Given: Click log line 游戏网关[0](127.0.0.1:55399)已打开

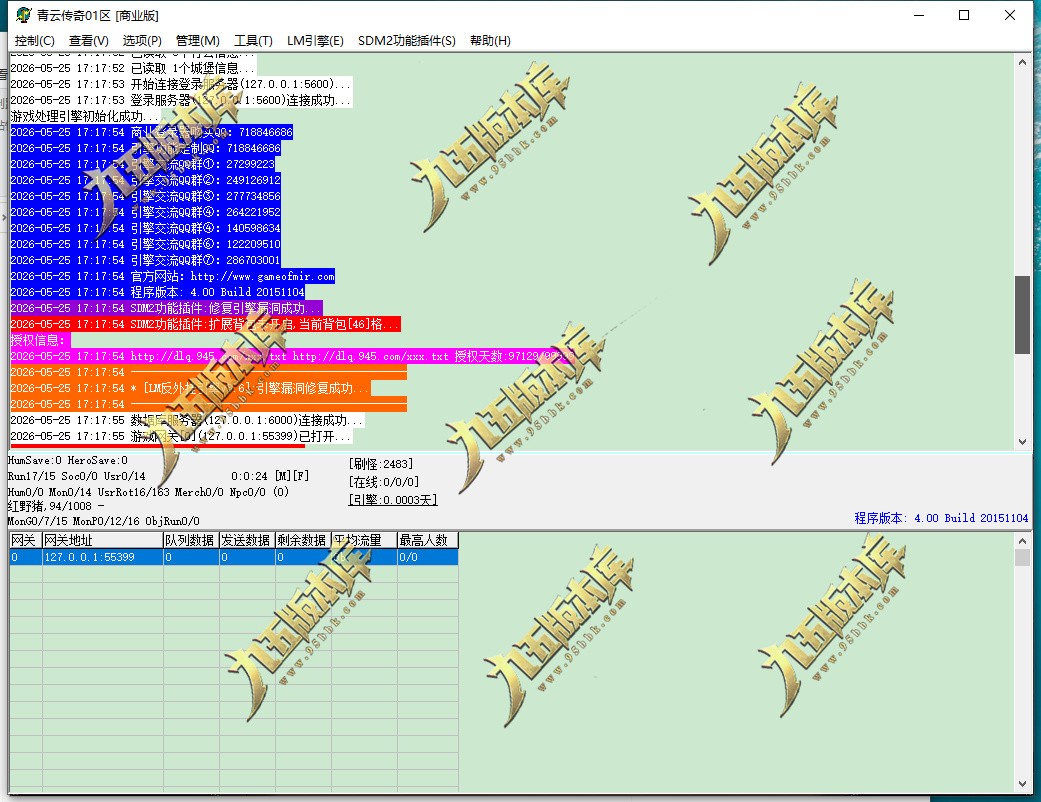Looking at the screenshot, I should [181, 436].
